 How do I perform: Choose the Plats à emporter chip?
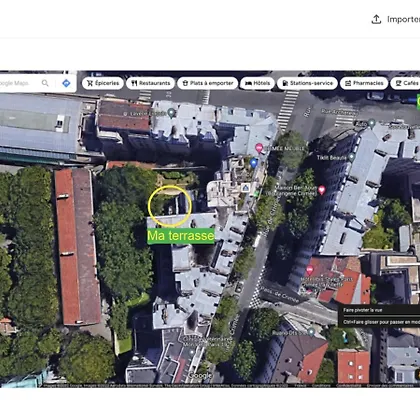[208, 83]
